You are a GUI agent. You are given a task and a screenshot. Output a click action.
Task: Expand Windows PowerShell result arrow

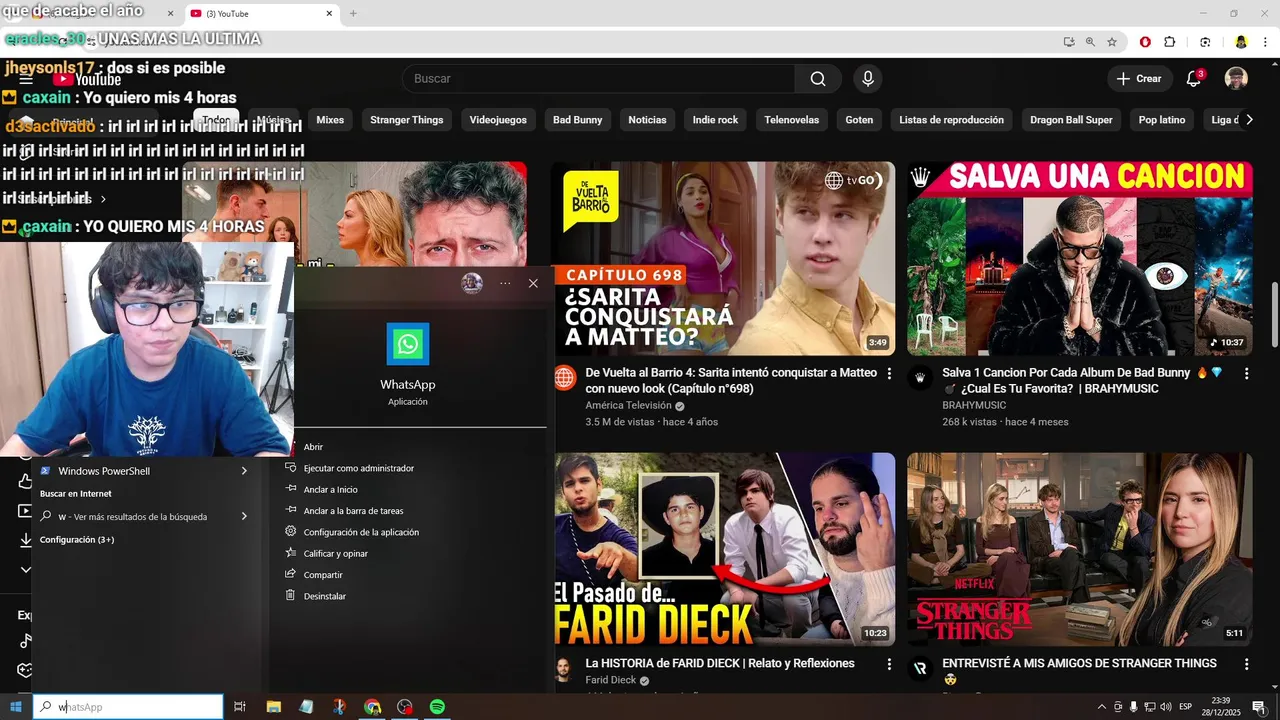(244, 471)
